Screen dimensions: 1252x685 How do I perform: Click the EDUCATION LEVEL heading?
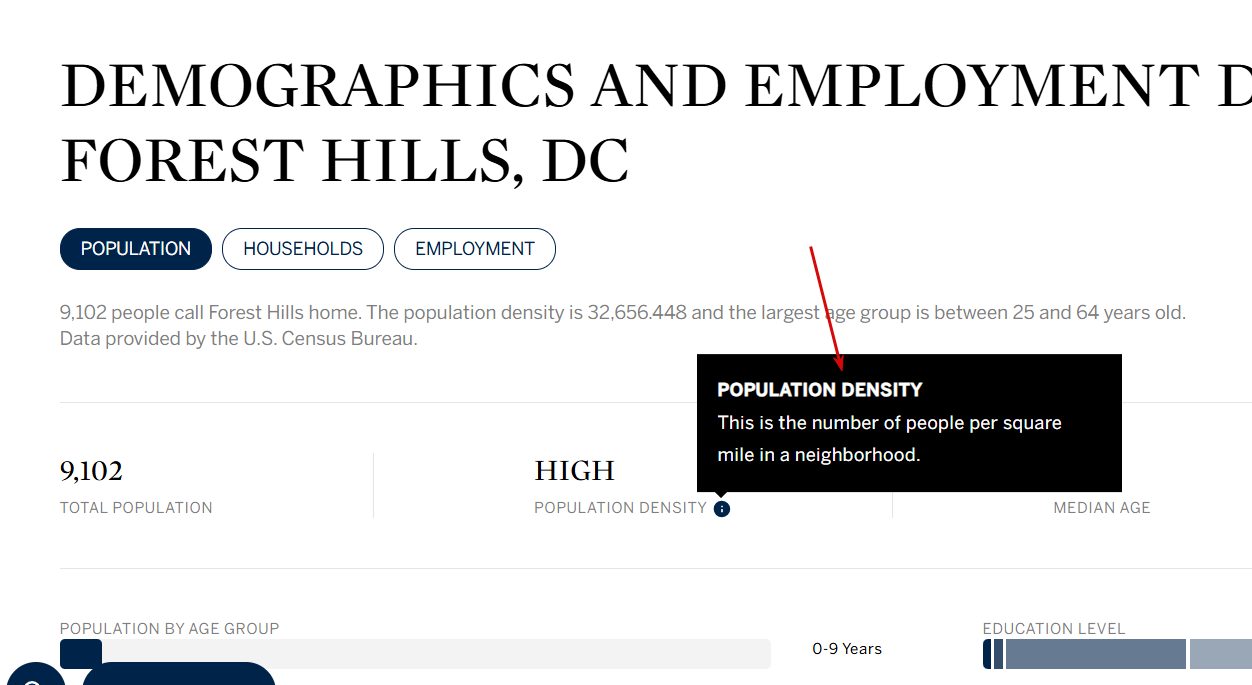pyautogui.click(x=1054, y=629)
